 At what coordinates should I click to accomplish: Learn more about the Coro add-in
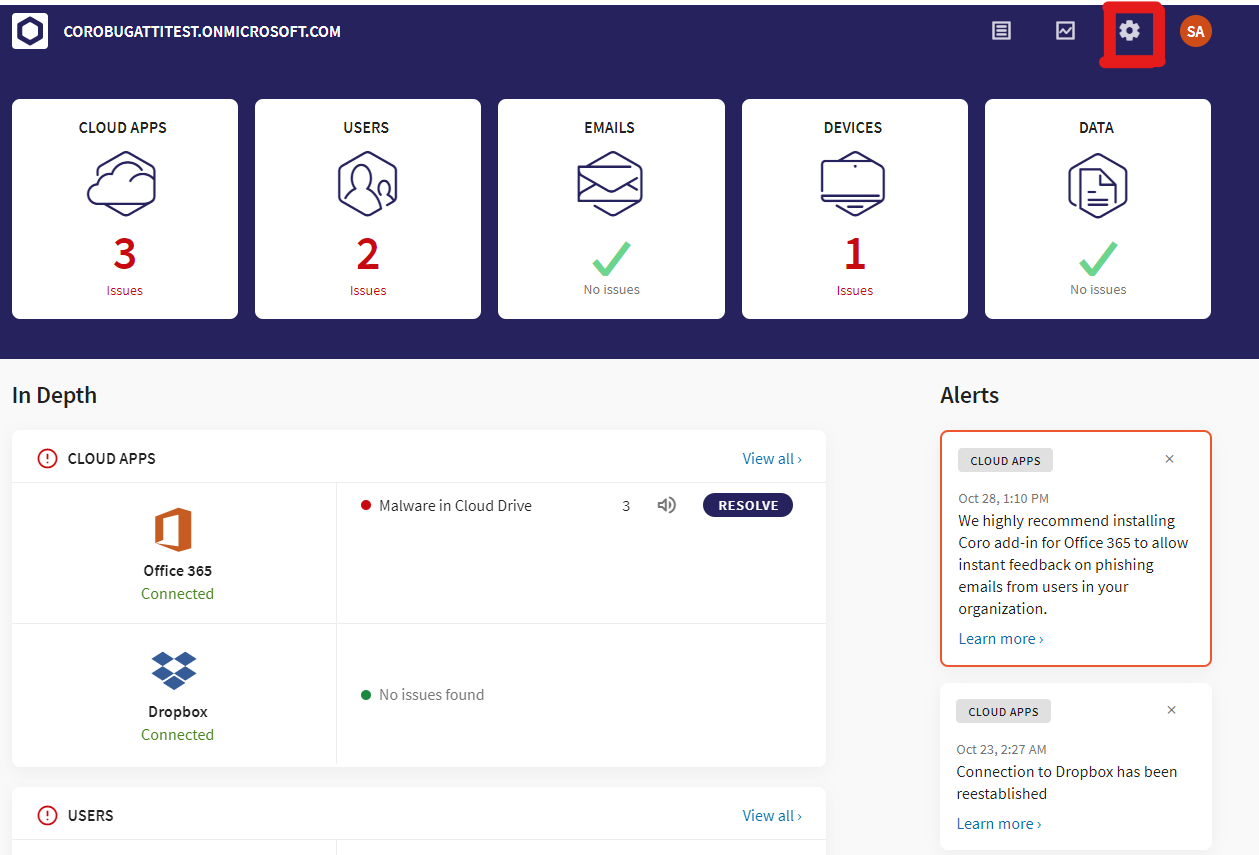pyautogui.click(x=1001, y=638)
